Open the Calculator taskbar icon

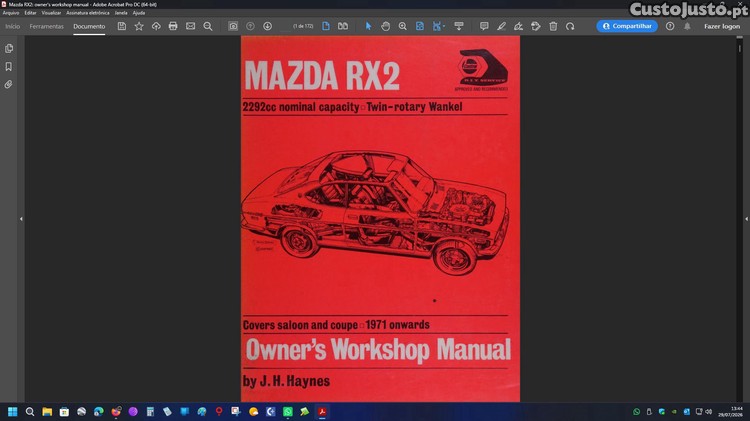point(150,411)
